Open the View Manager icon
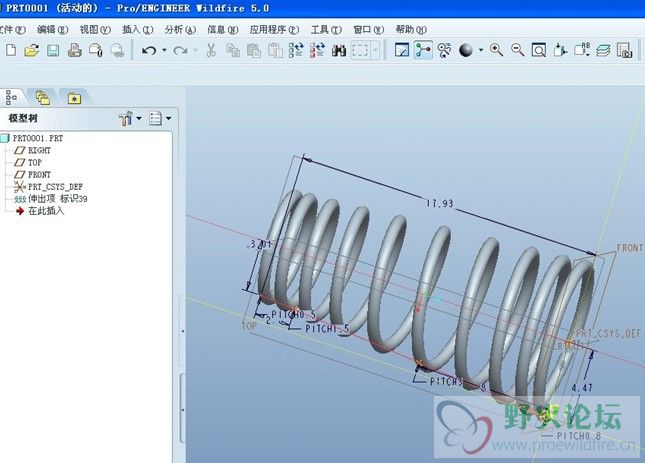Screen dimensions: 645x463 click(x=624, y=51)
